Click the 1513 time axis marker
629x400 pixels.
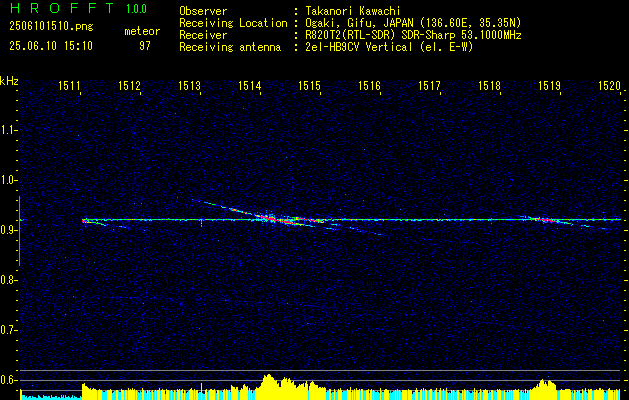[189, 85]
